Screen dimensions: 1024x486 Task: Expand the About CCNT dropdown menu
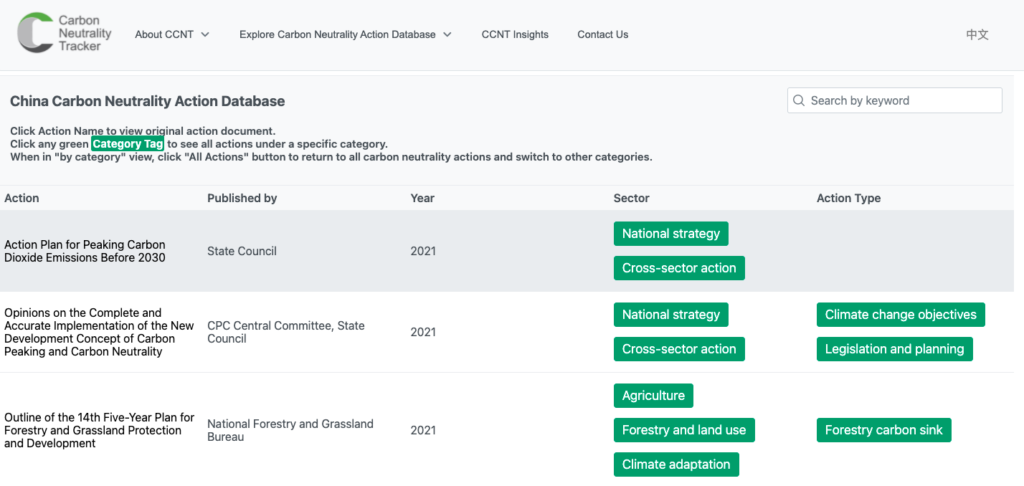click(x=171, y=34)
